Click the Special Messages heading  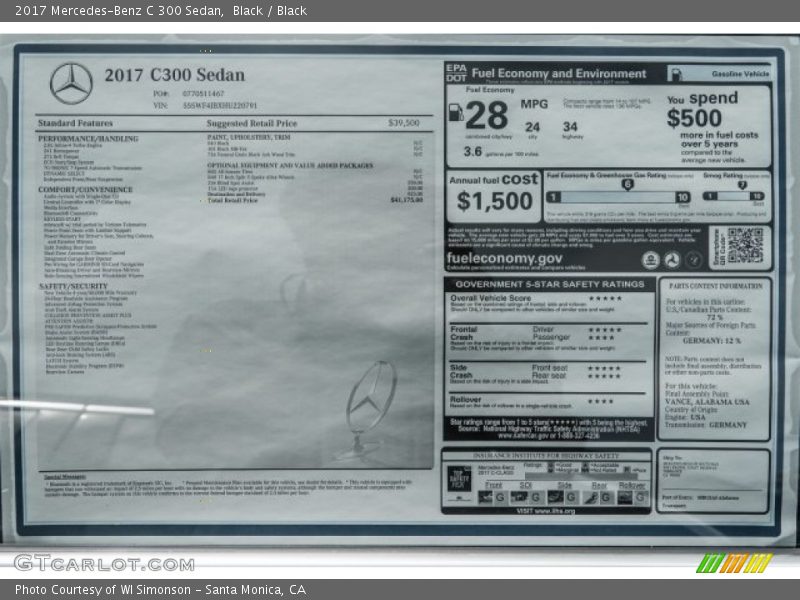[65, 477]
